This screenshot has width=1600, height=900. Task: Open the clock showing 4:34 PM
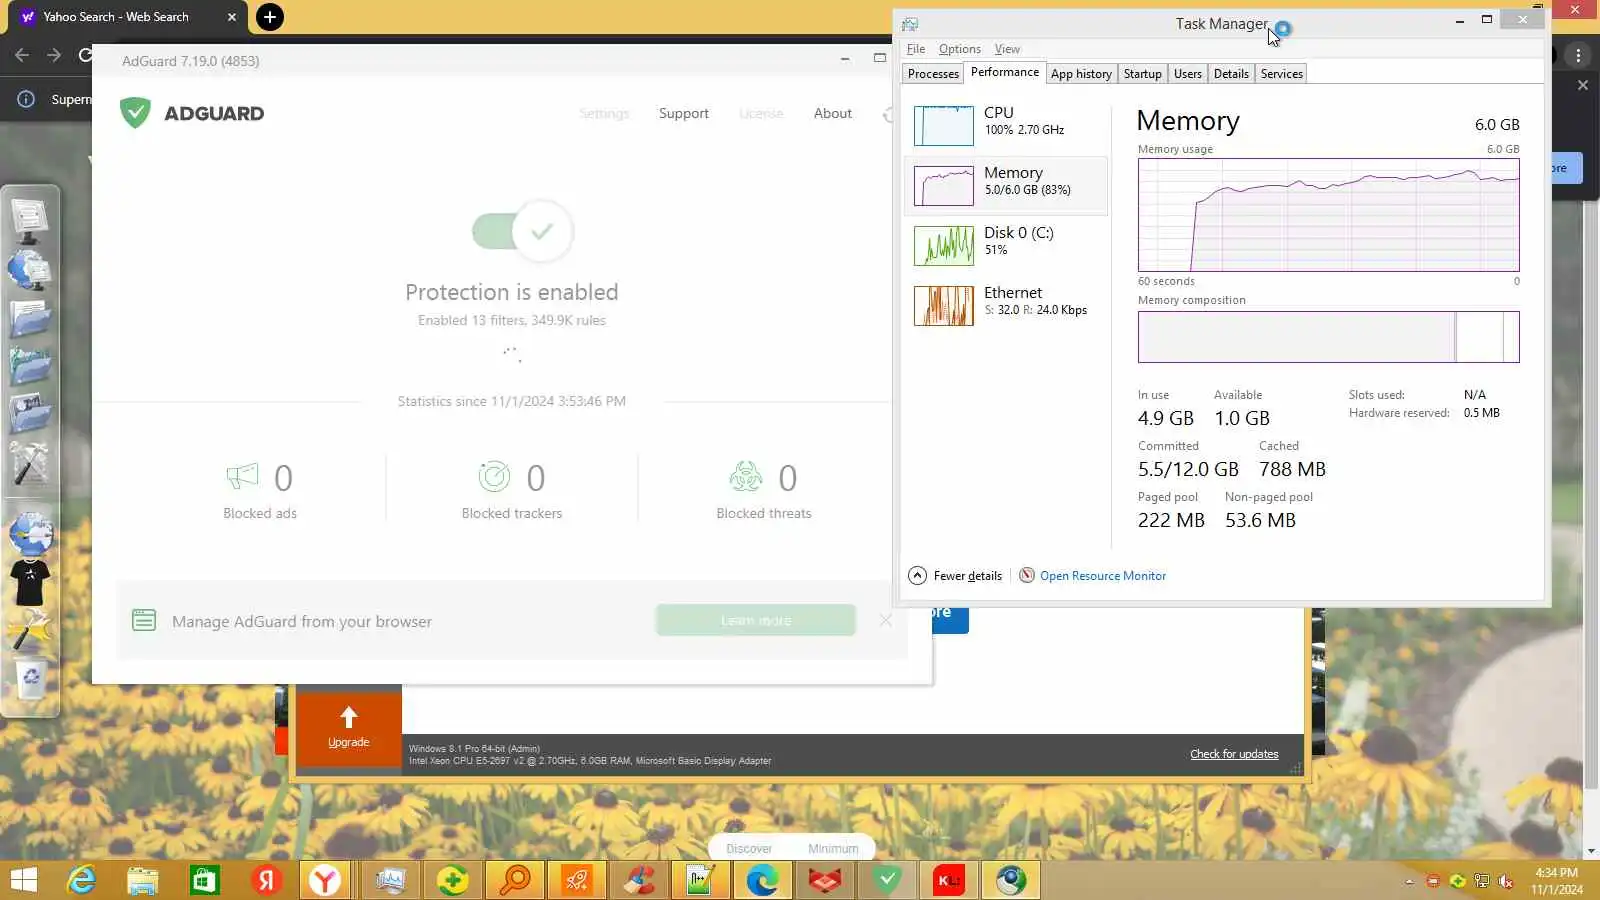pyautogui.click(x=1556, y=880)
